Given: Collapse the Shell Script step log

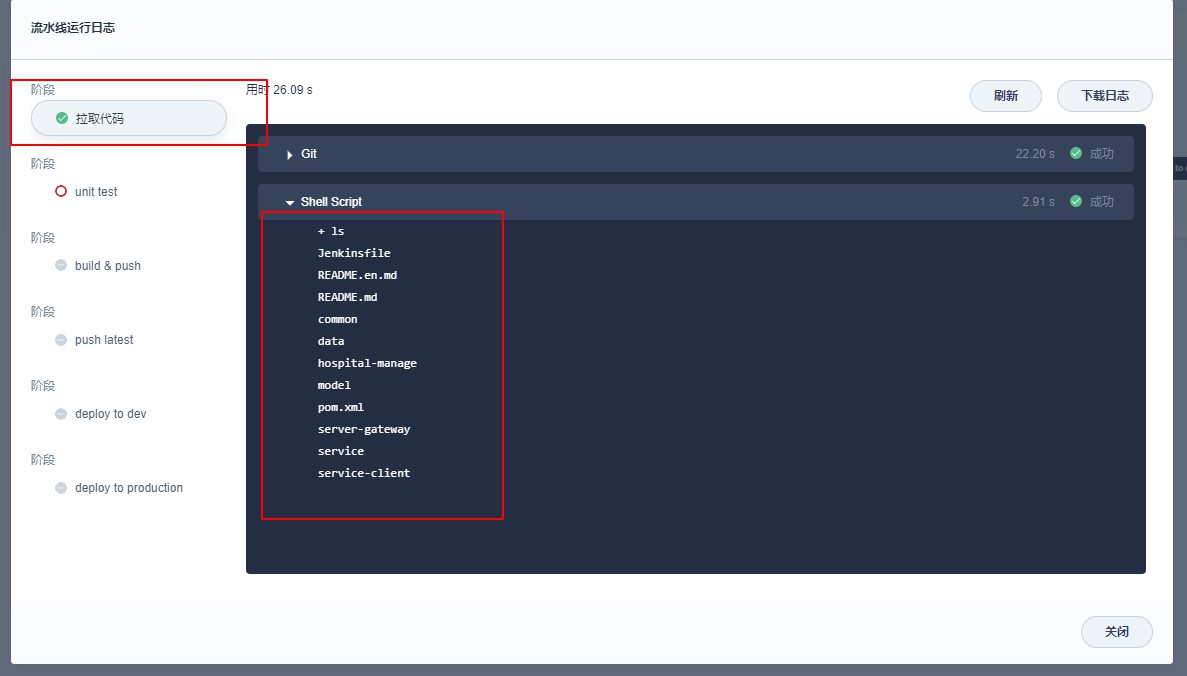Looking at the screenshot, I should (290, 203).
